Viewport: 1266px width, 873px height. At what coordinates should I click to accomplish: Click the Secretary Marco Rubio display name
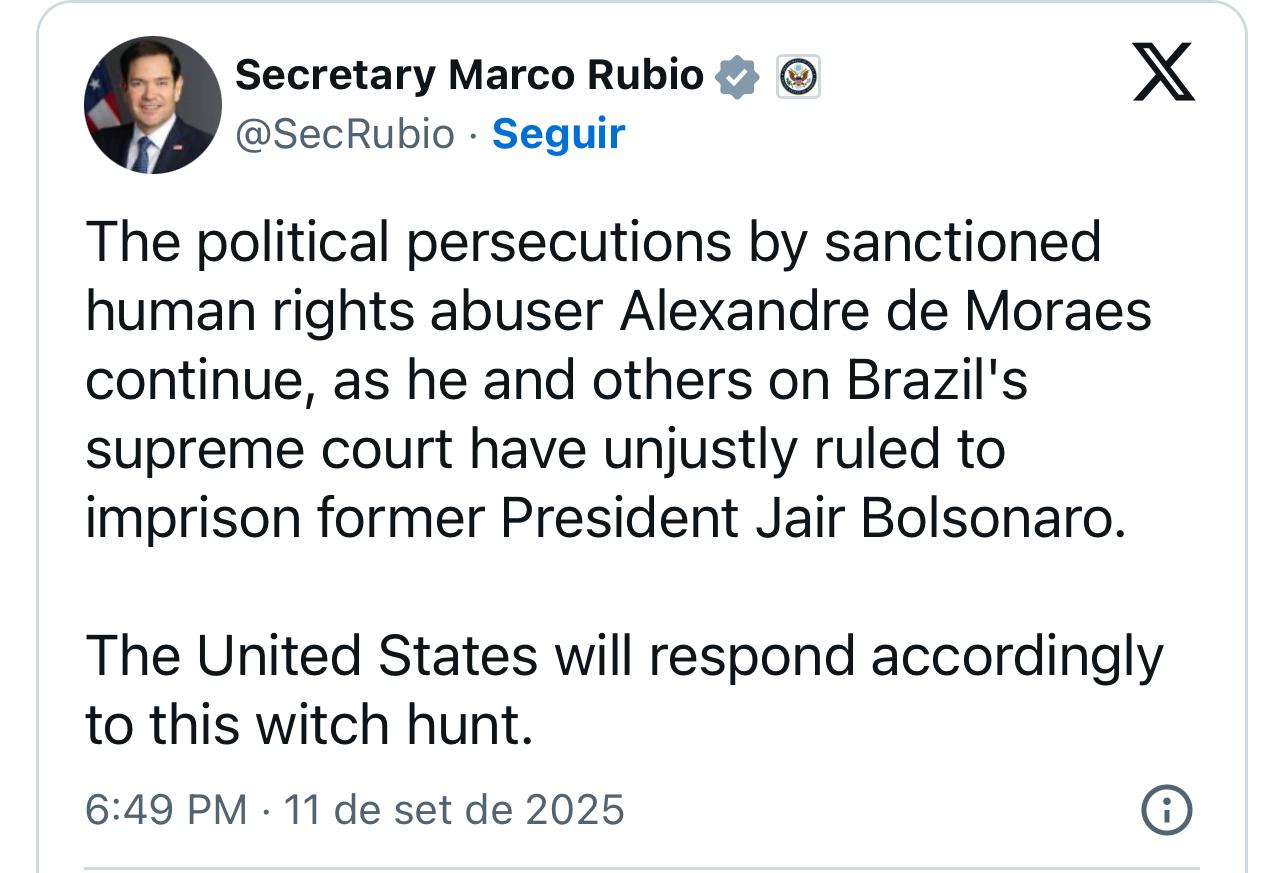point(469,75)
